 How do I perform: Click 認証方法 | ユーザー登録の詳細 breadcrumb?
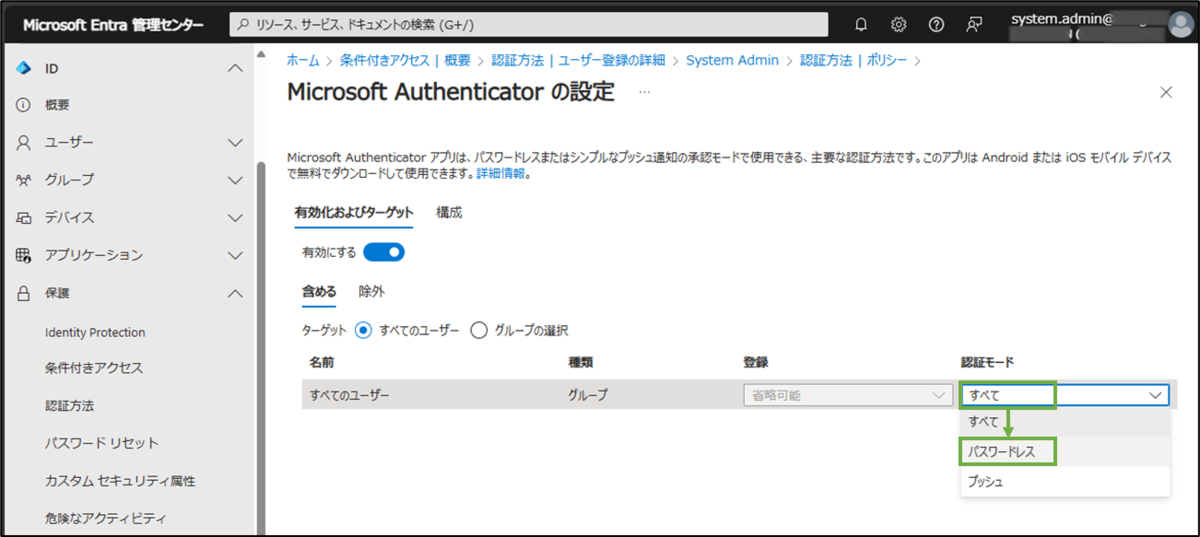tap(578, 60)
